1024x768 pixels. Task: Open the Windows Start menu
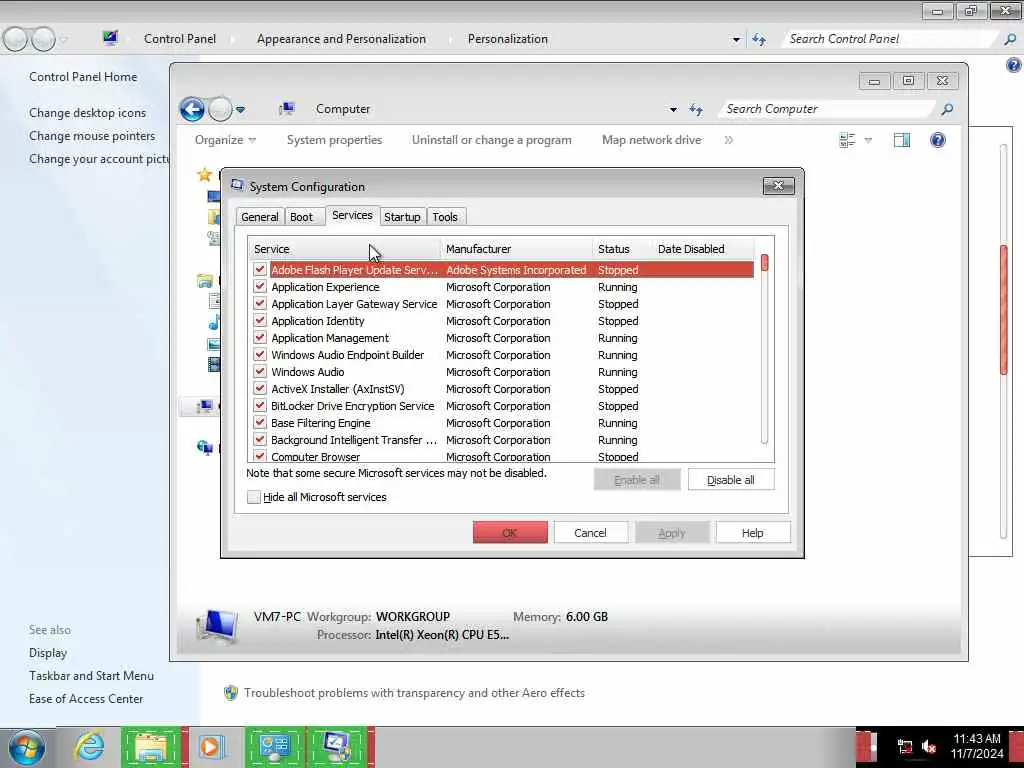pos(27,748)
